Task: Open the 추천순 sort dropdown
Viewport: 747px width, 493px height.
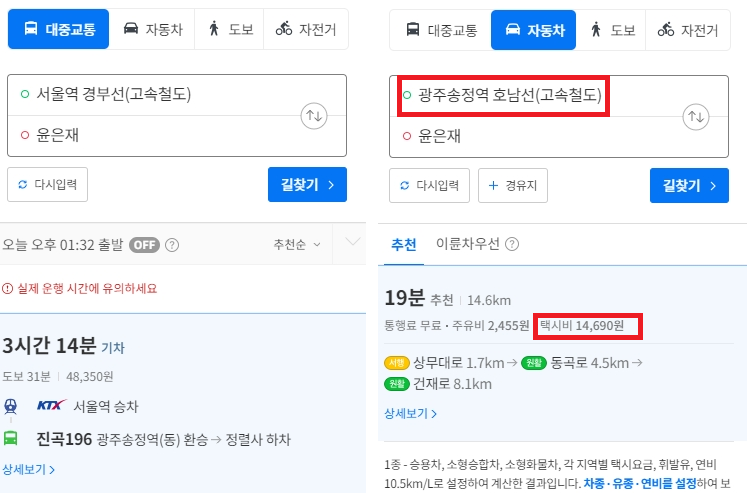Action: coord(297,244)
